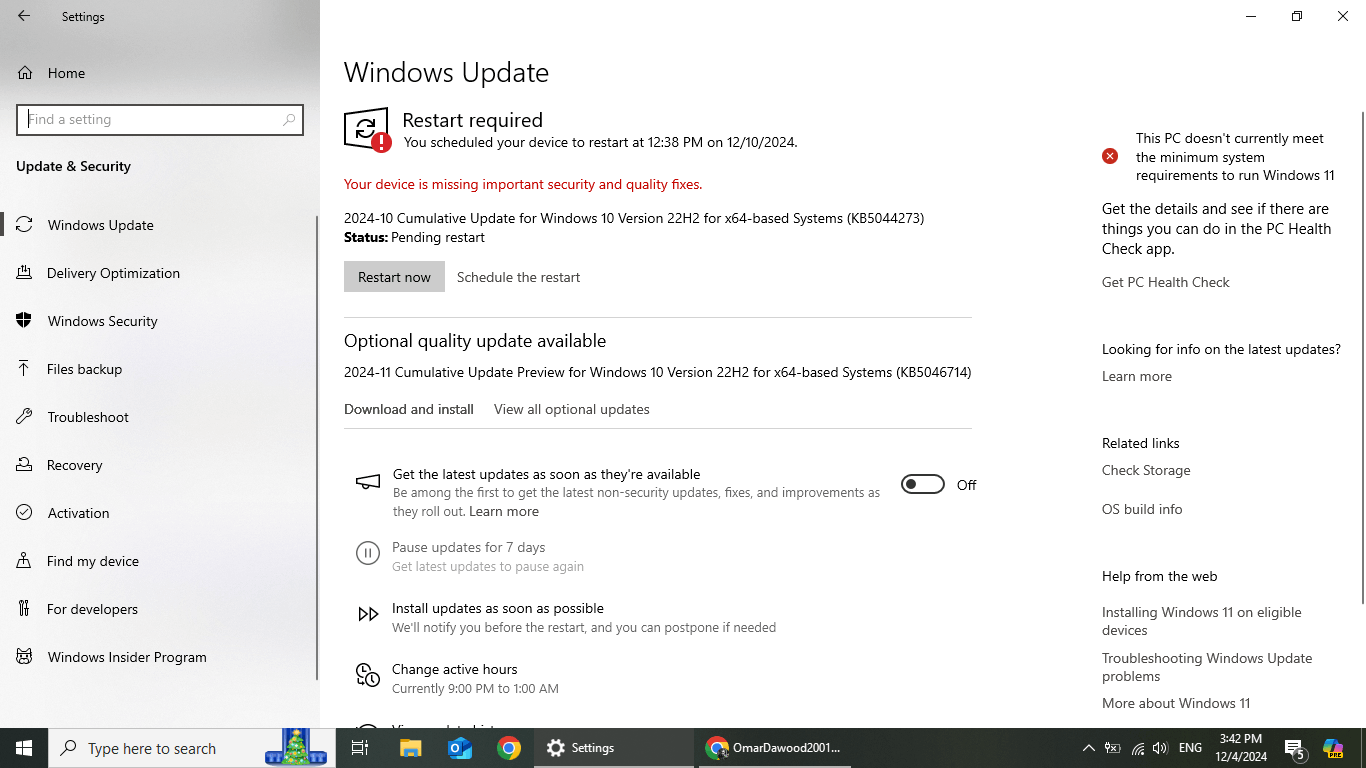Viewport: 1366px width, 768px height.
Task: Click the megaphone icon for latest updates
Action: click(x=368, y=482)
